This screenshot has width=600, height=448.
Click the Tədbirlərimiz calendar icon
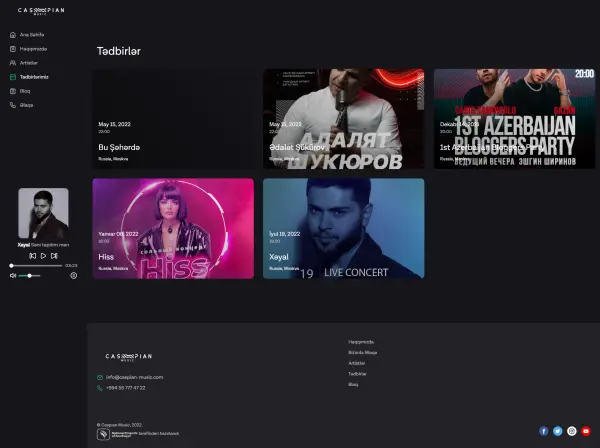pos(13,77)
